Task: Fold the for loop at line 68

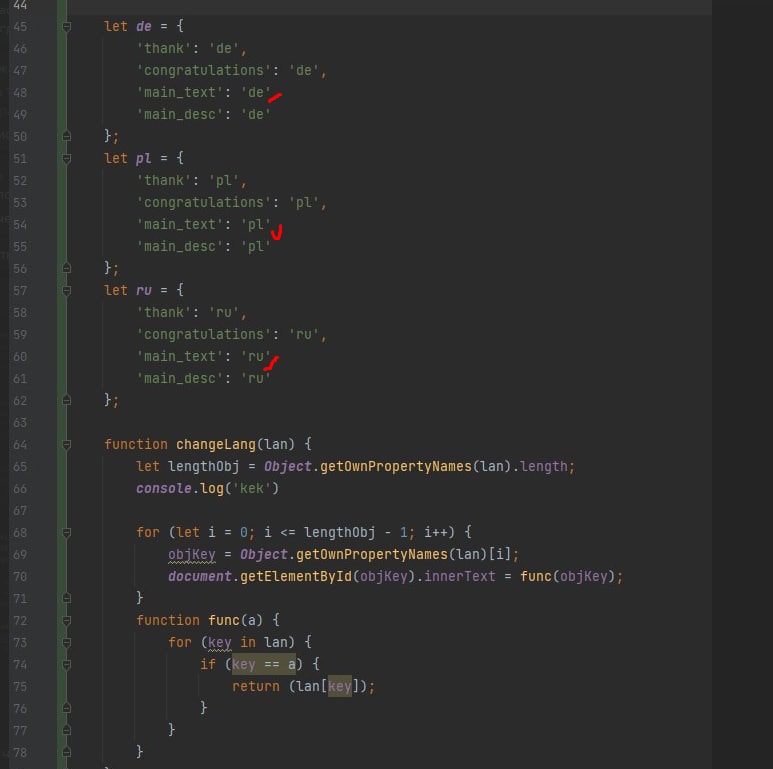Action: coord(67,532)
